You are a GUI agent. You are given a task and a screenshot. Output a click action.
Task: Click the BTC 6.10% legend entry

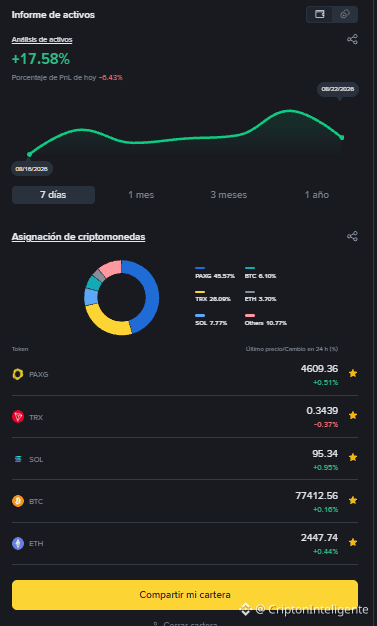point(260,272)
